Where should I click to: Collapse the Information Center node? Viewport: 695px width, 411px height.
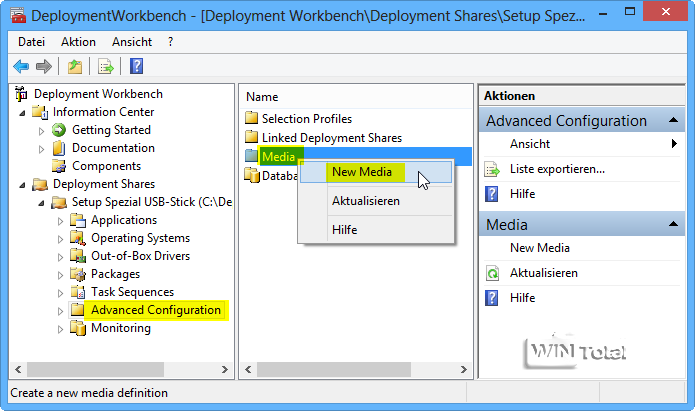coord(23,112)
